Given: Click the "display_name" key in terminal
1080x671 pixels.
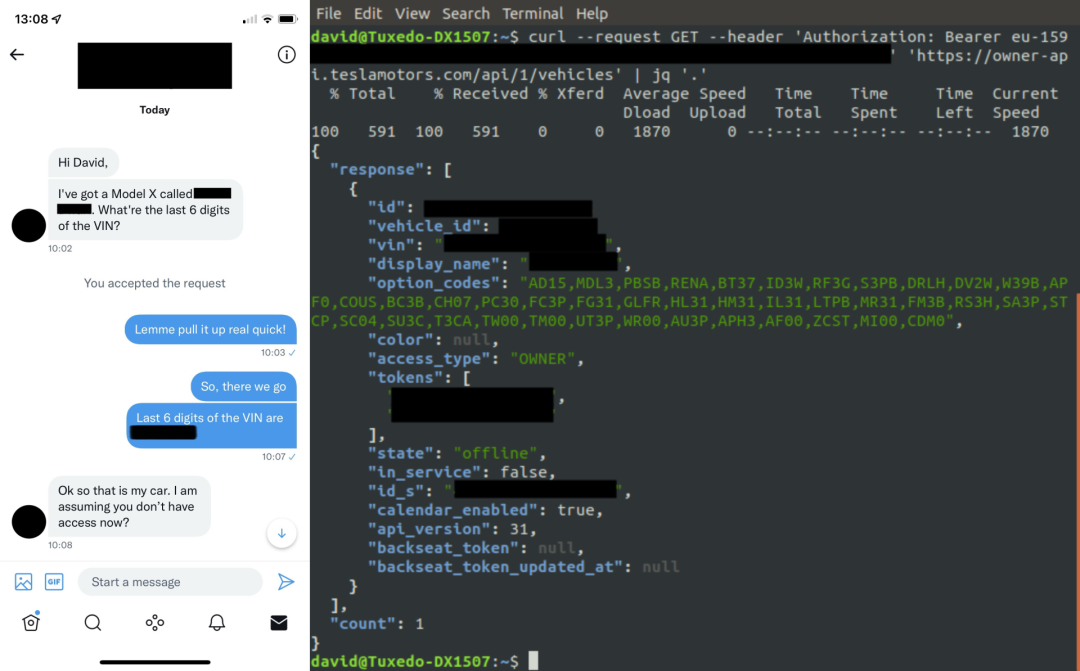Looking at the screenshot, I should [438, 264].
